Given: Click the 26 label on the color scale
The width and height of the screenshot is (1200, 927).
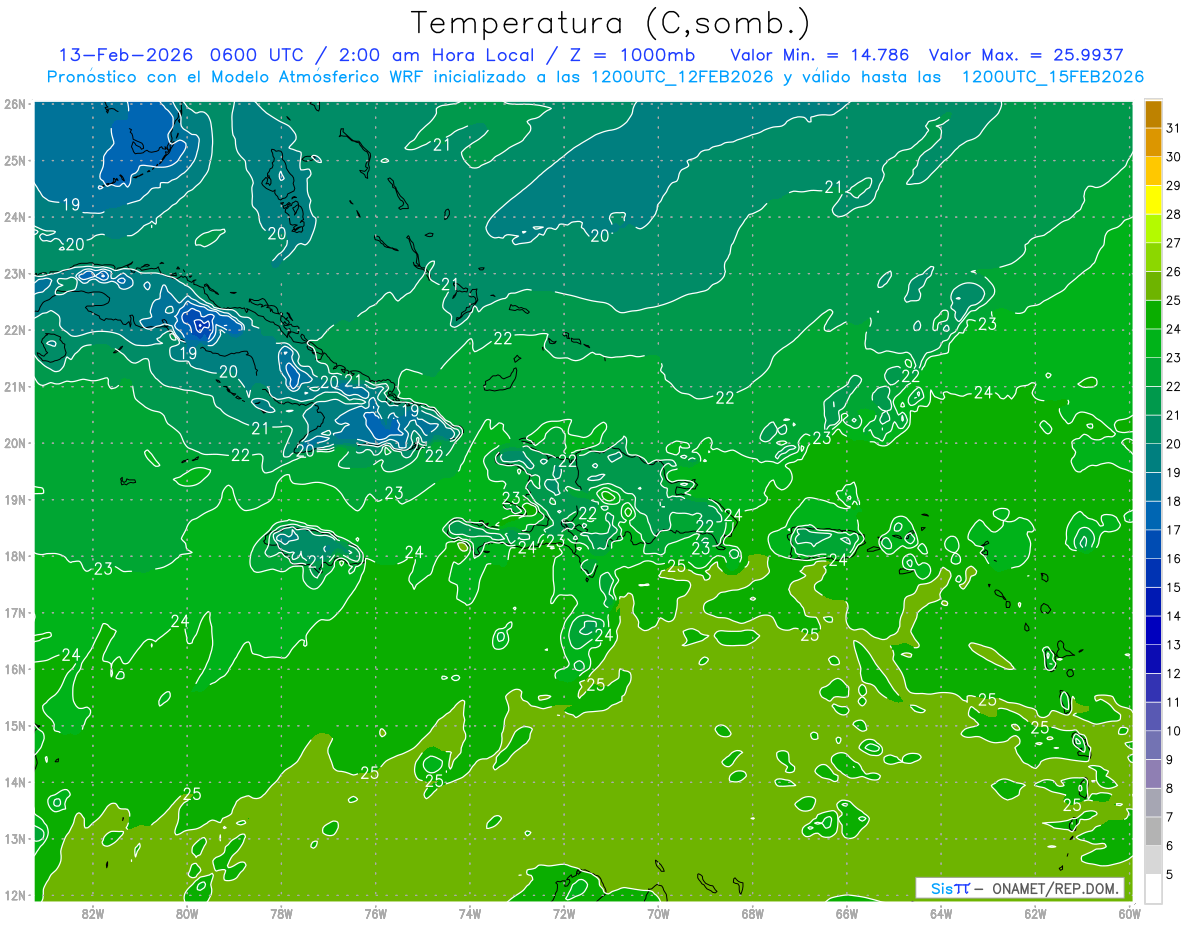Looking at the screenshot, I should pyautogui.click(x=1173, y=272).
